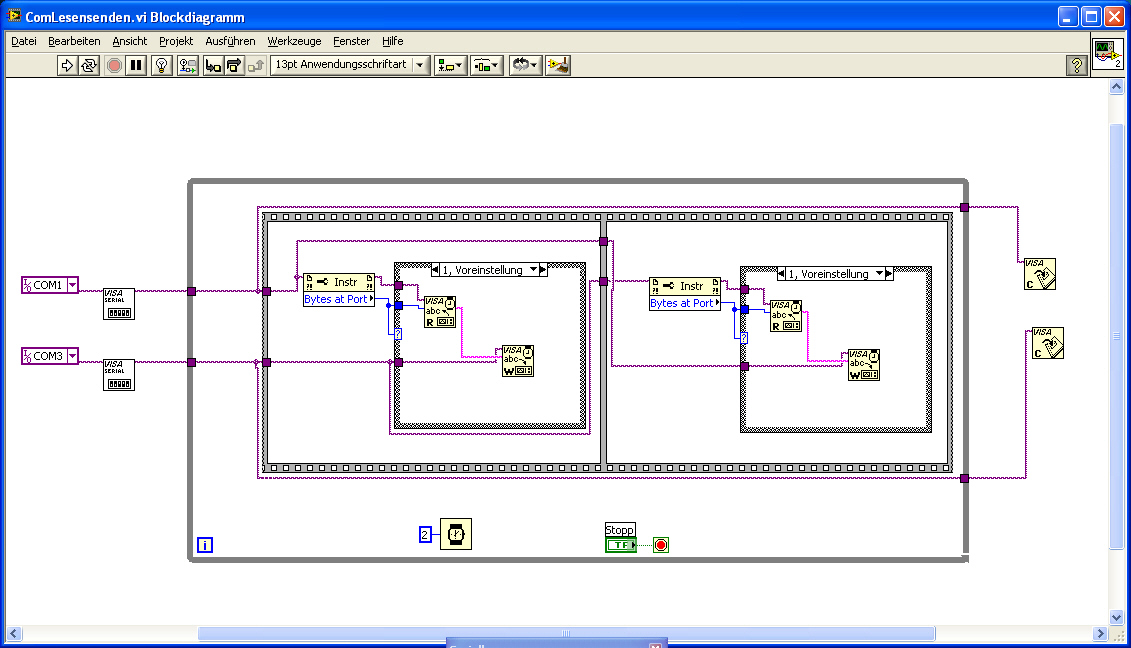Step into the next node
The height and width of the screenshot is (648, 1131).
pyautogui.click(x=213, y=66)
